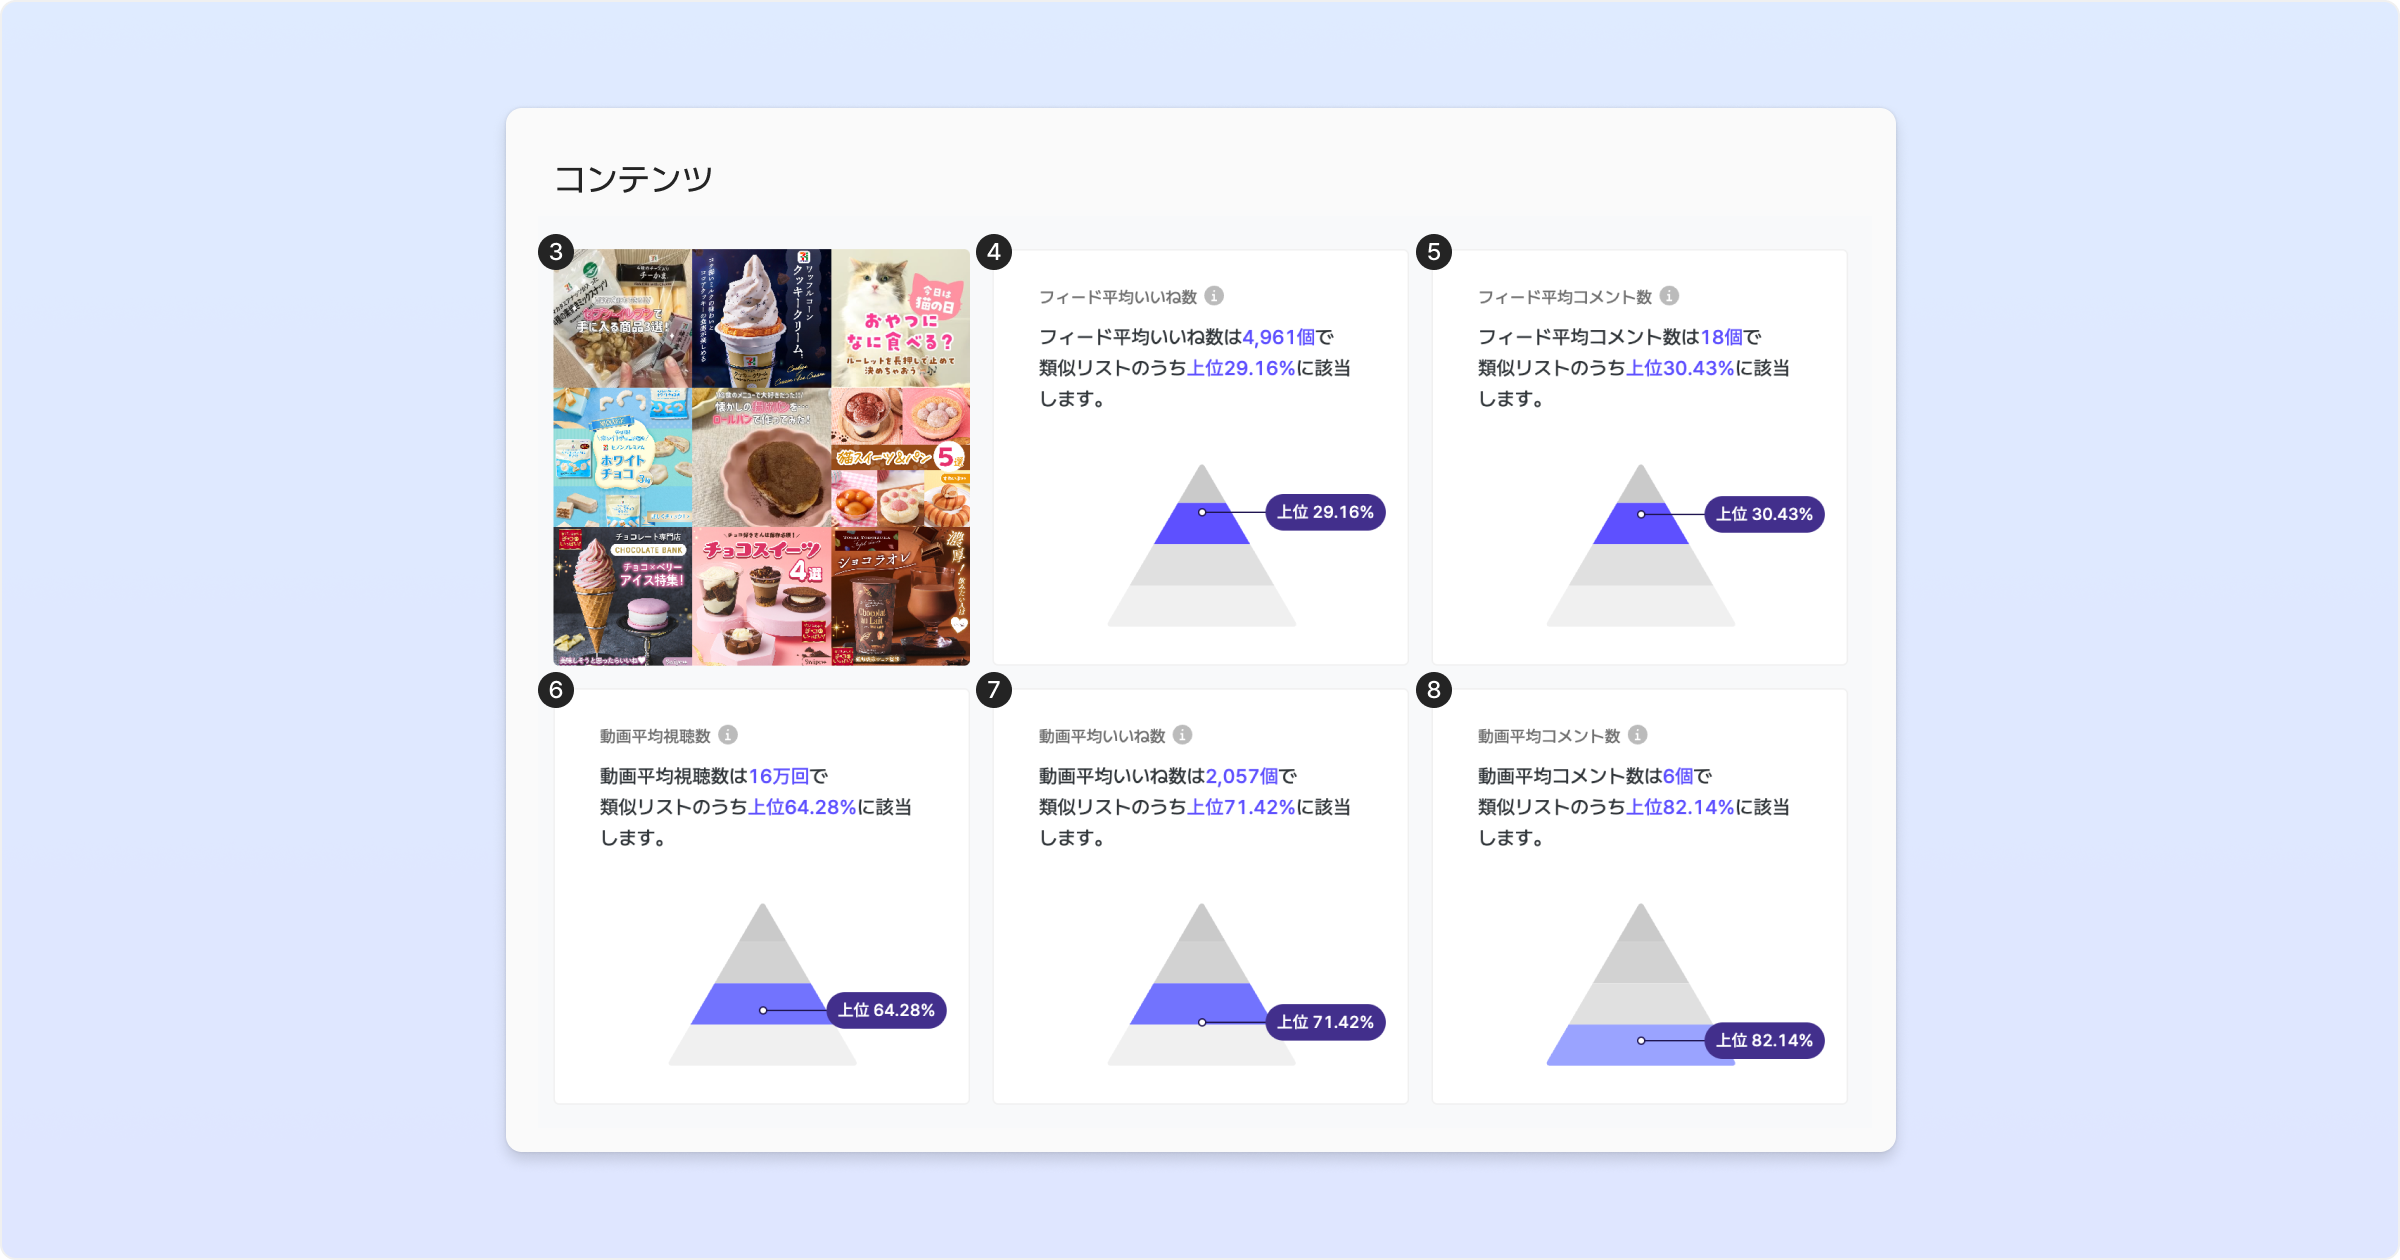Click the 上位71.42% highlighted text link
This screenshot has width=2400, height=1260.
[1240, 807]
